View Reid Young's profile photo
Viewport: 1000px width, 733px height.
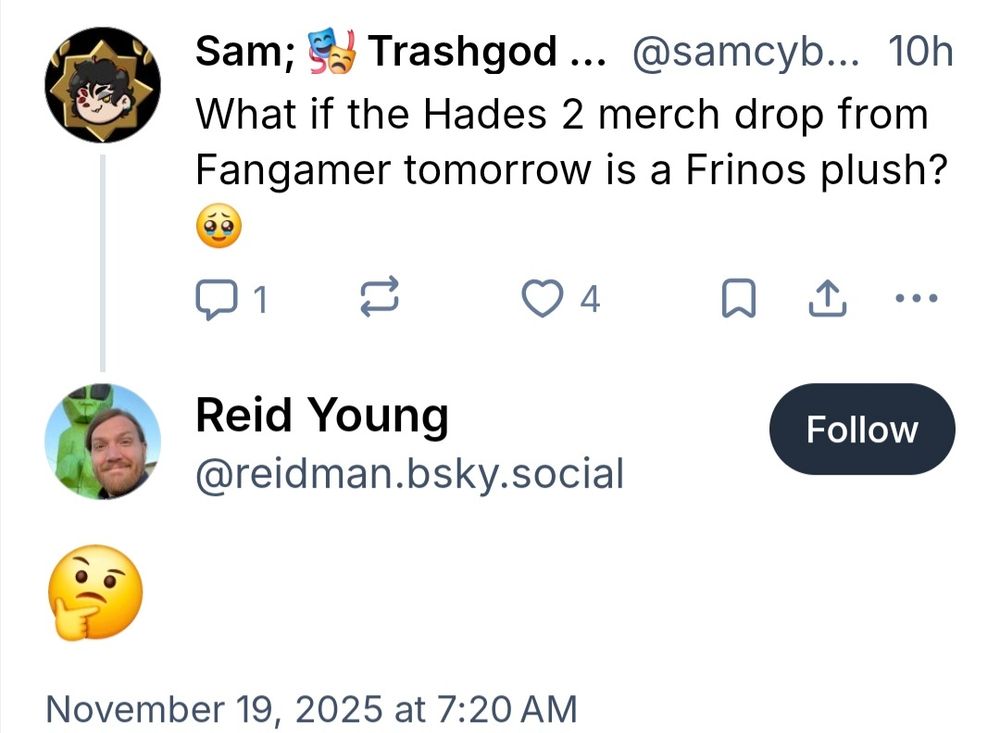pyautogui.click(x=102, y=441)
